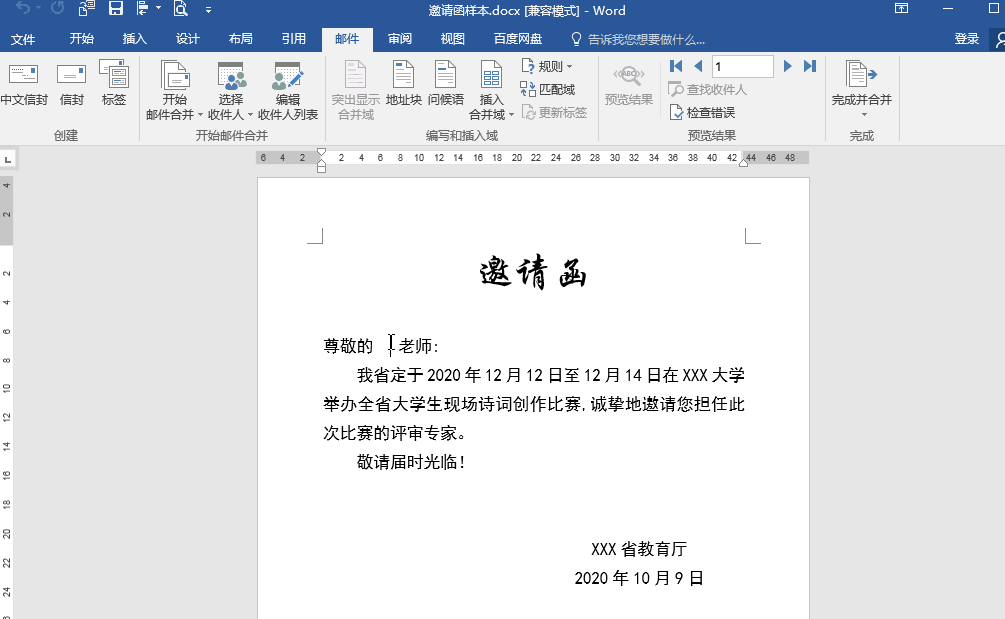This screenshot has height=619, width=1005.
Task: Go to the next record
Action: coord(788,66)
